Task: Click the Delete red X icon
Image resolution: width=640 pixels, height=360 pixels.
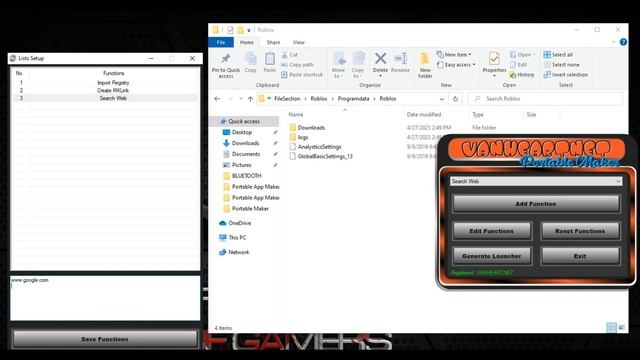Action: click(380, 58)
